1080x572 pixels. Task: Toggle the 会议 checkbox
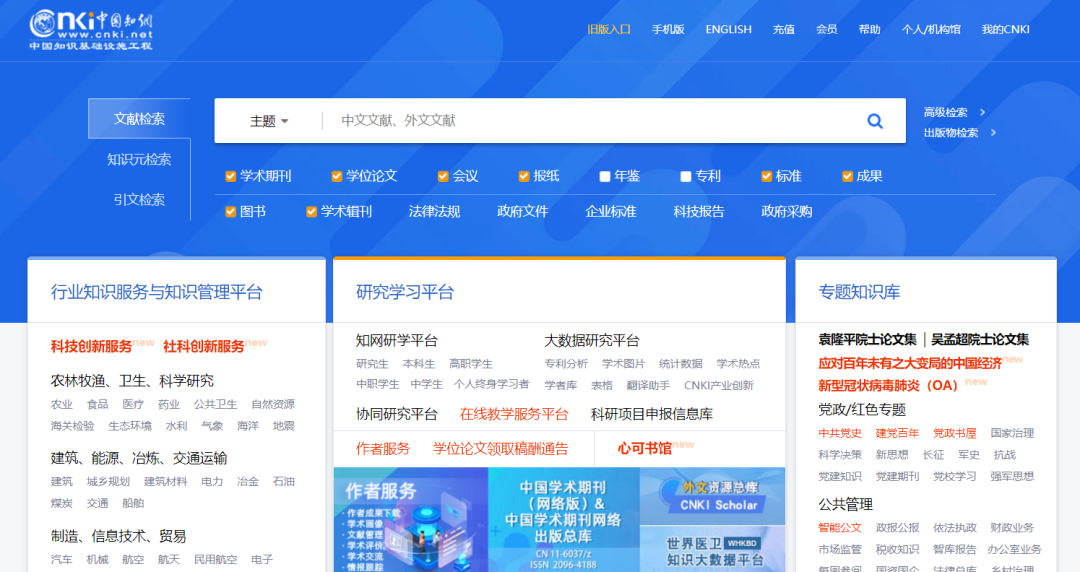point(443,176)
